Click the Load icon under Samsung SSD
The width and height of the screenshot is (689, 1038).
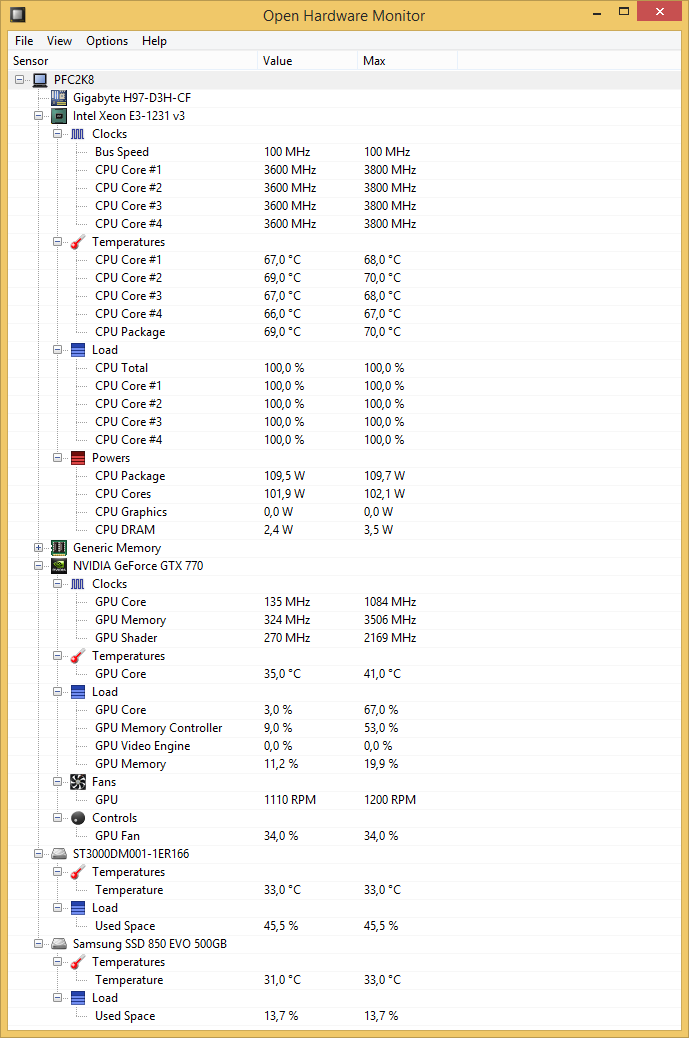tap(77, 998)
